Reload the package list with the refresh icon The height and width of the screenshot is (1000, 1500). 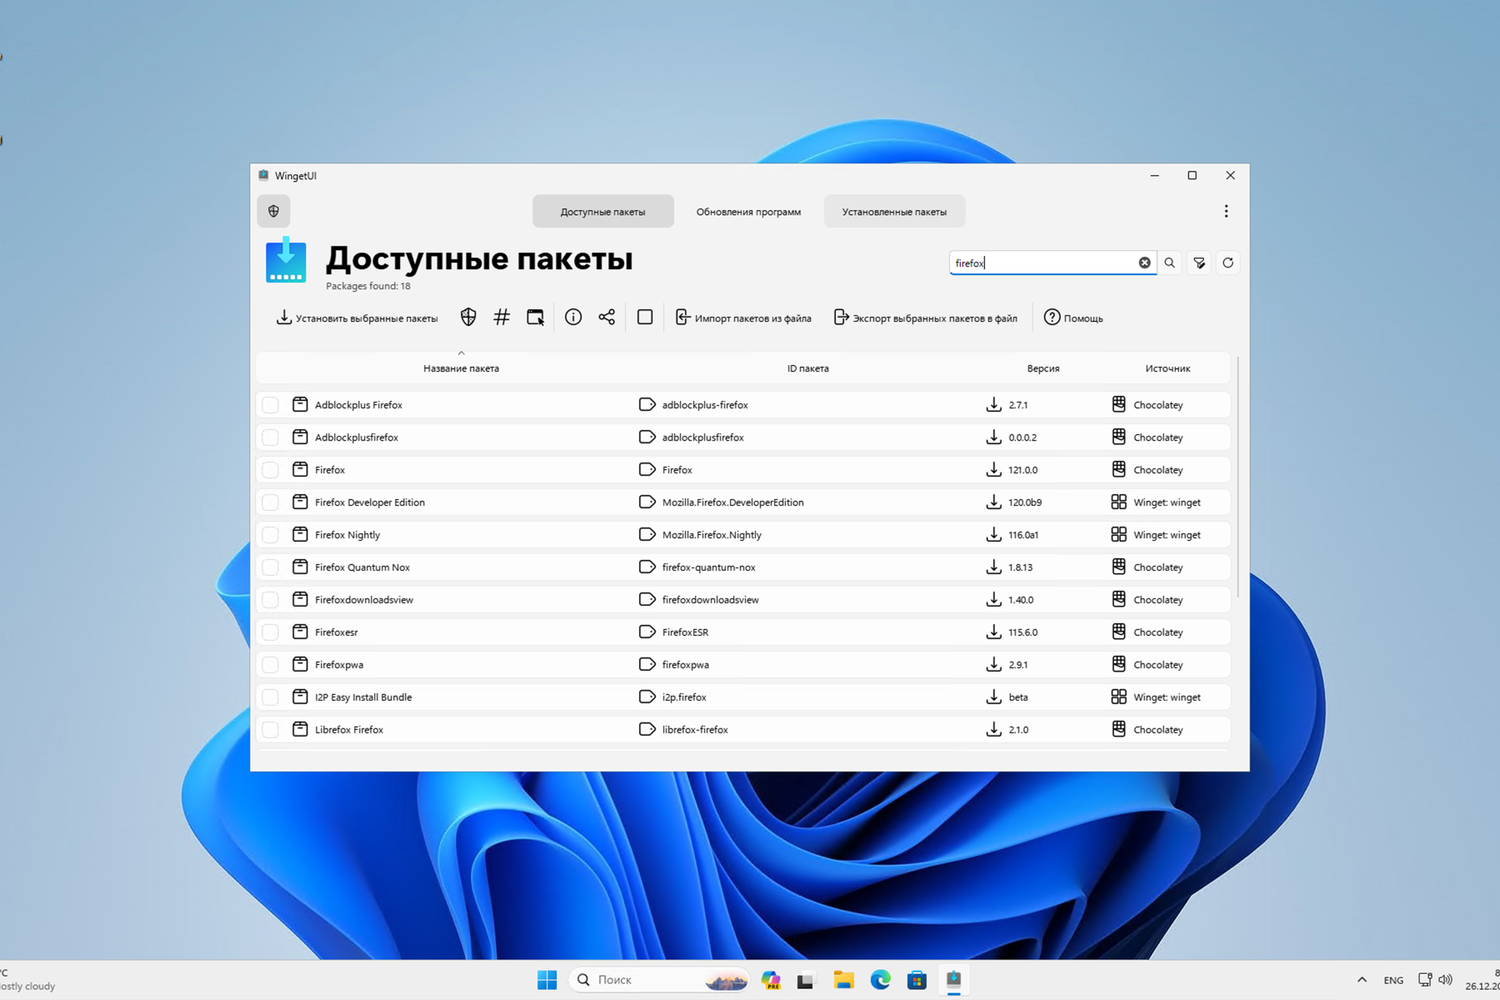coord(1228,263)
